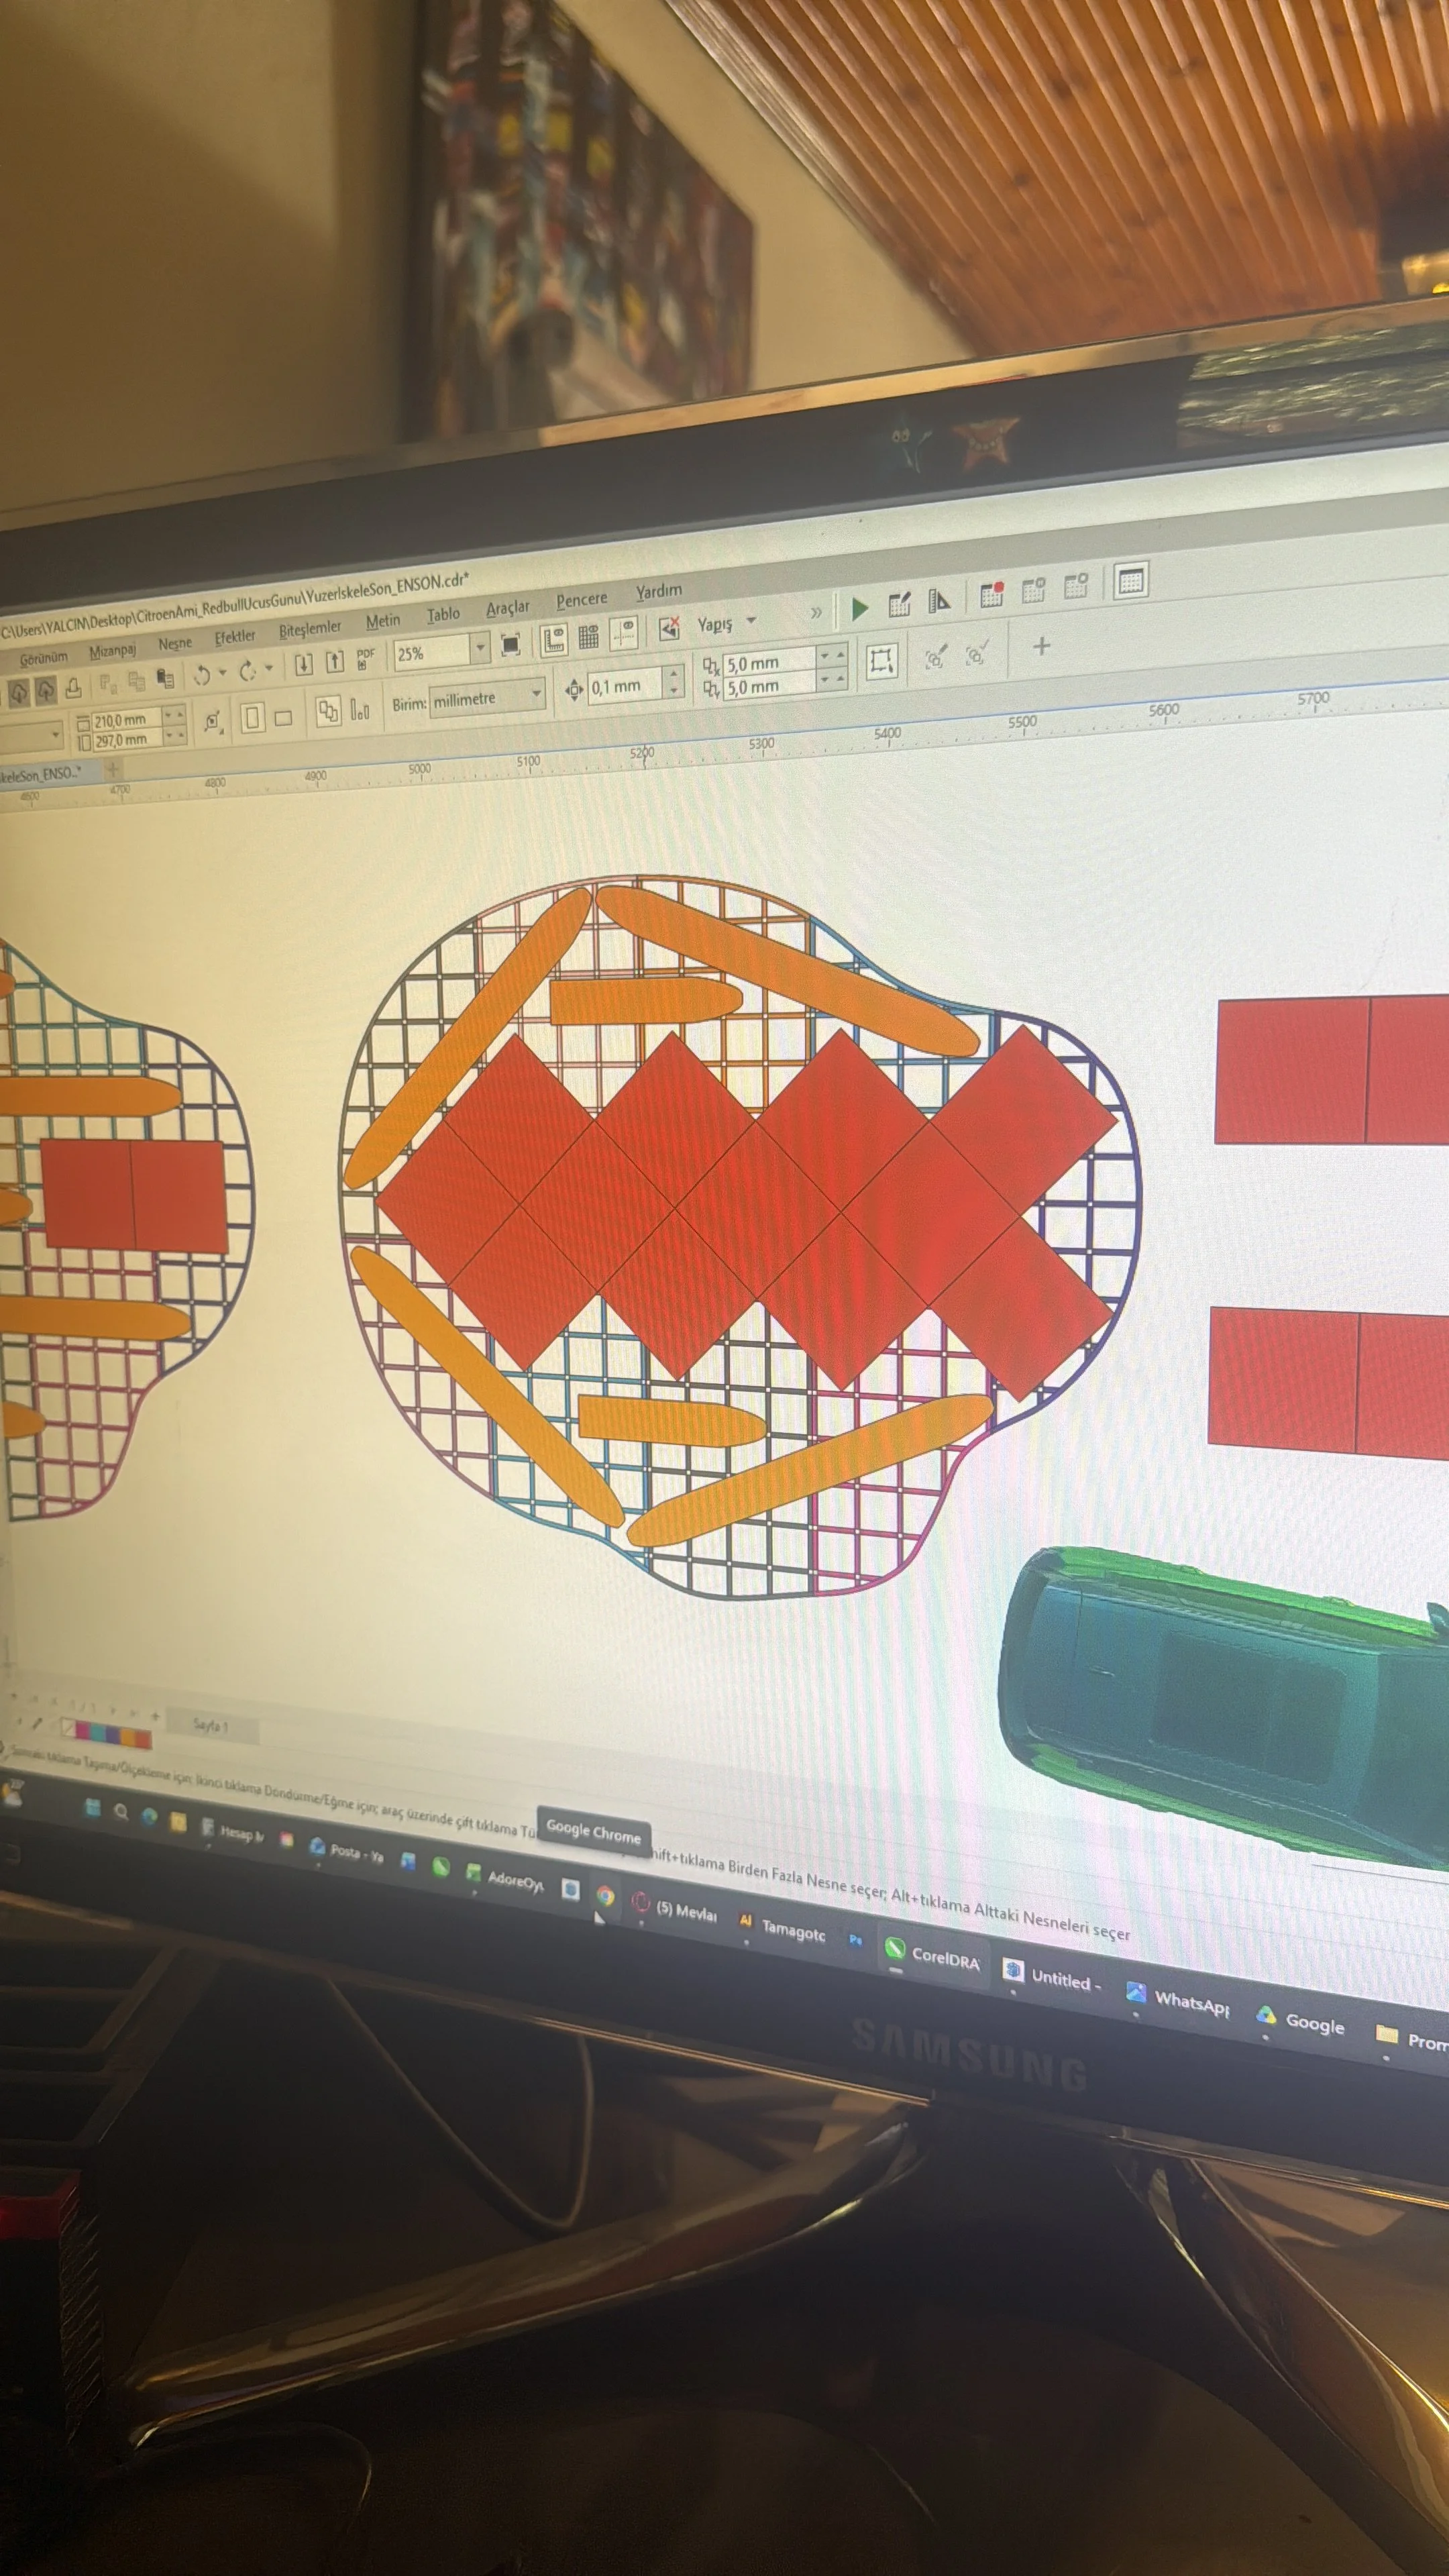Image resolution: width=1449 pixels, height=2576 pixels.
Task: Click the Export icon
Action: tap(335, 661)
